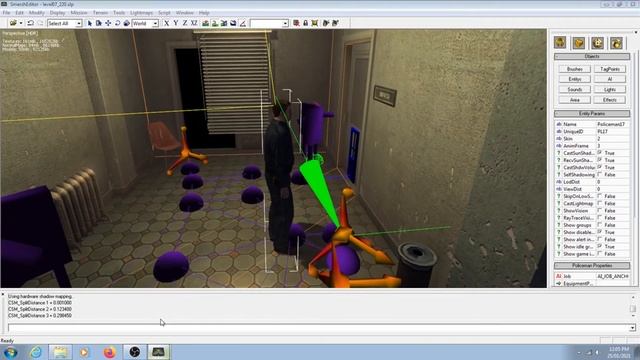Screen dimensions: 640x360
Task: Click the Redo toolbar icon
Action: [x=40, y=23]
